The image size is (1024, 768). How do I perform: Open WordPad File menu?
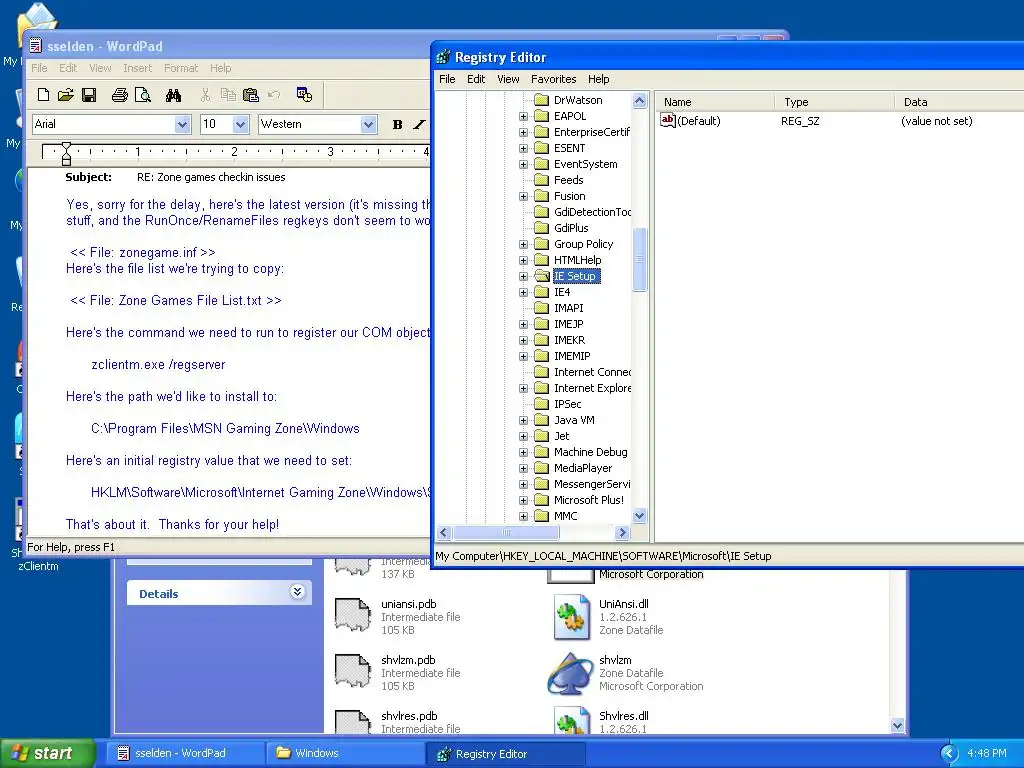[x=39, y=68]
